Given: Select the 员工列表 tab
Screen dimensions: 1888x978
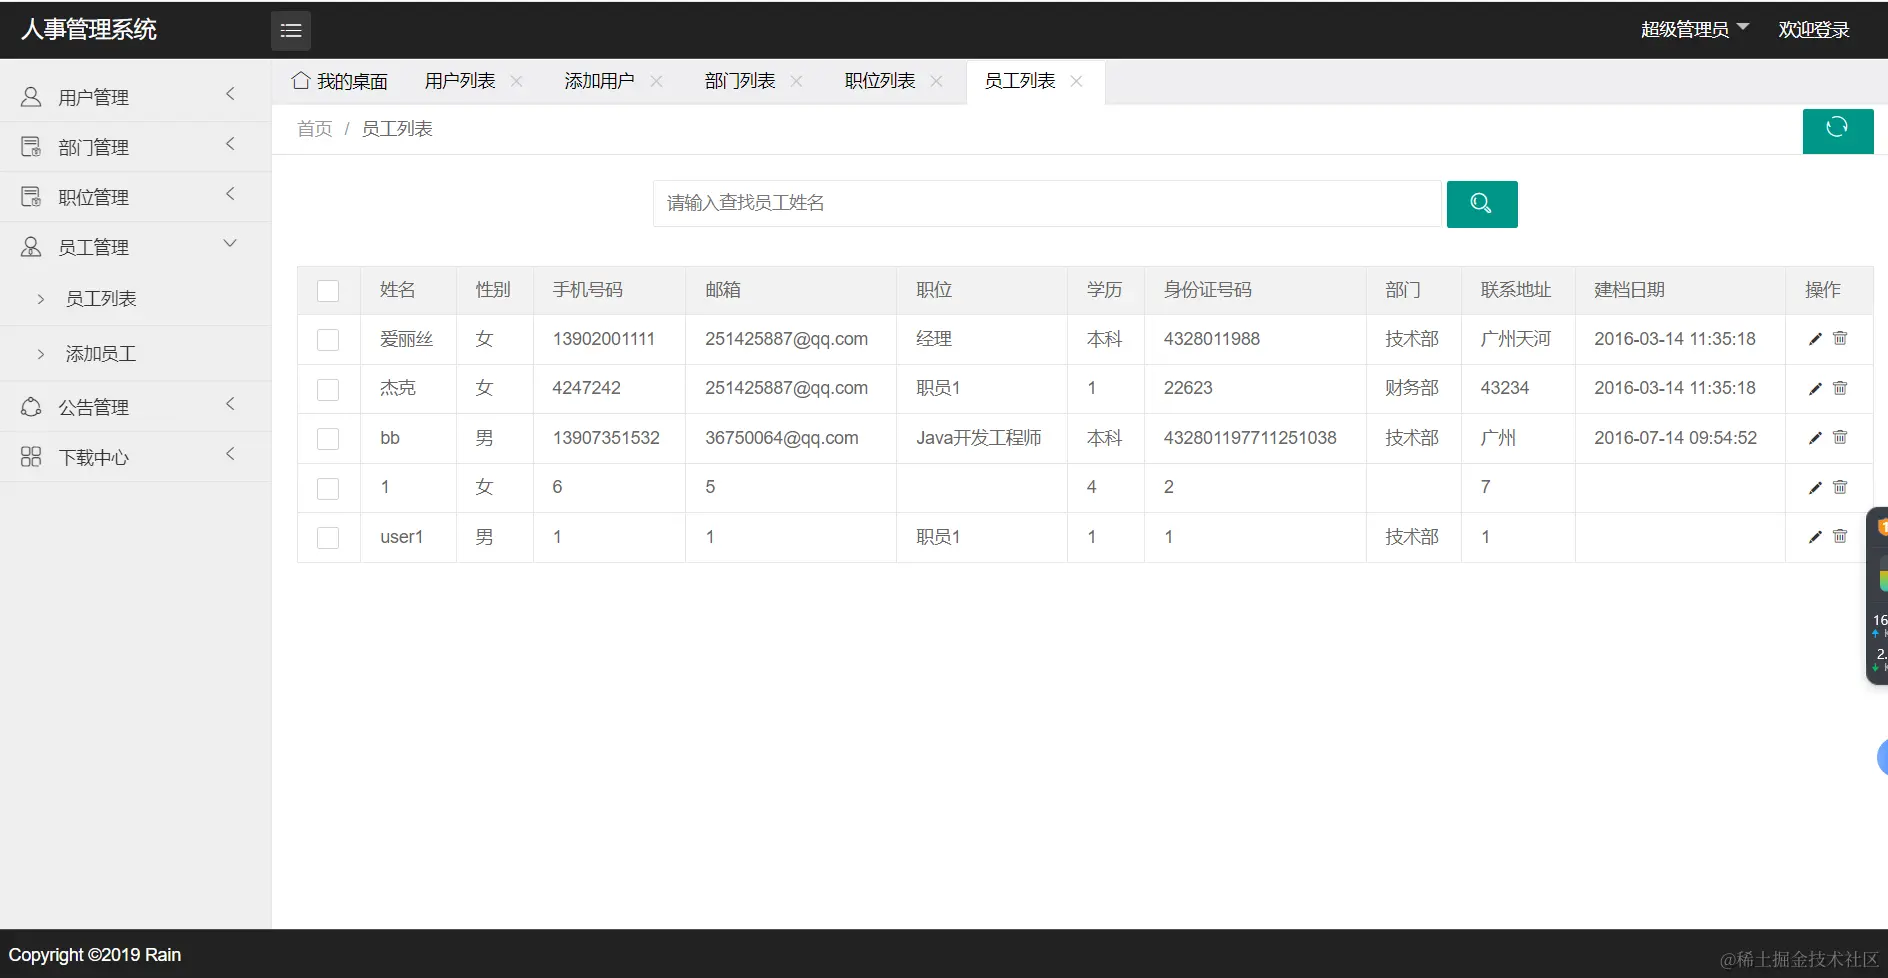Looking at the screenshot, I should coord(1020,81).
